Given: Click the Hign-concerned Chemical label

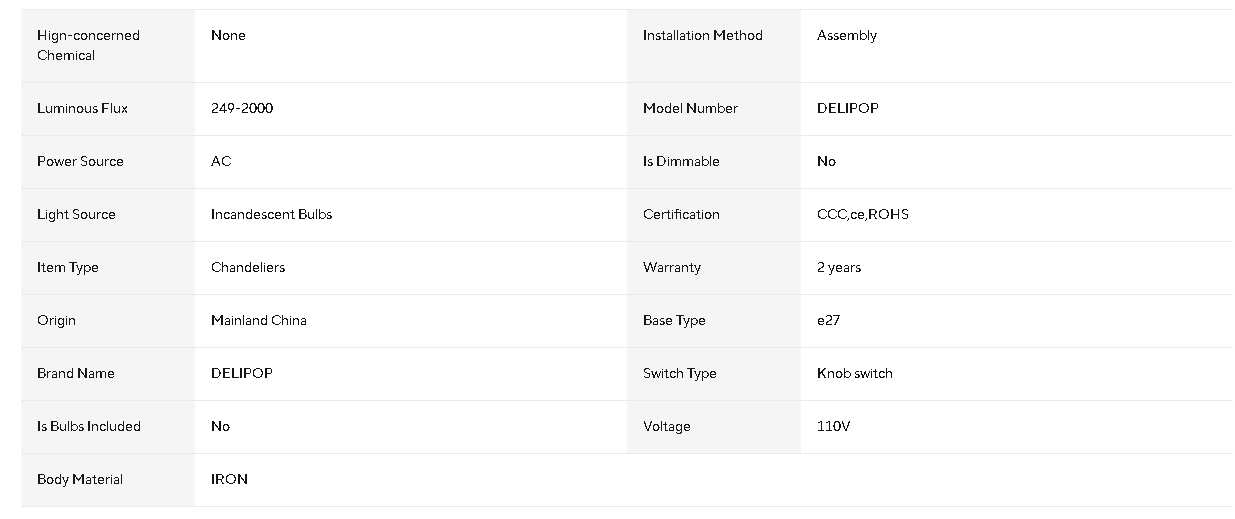Looking at the screenshot, I should click(88, 45).
